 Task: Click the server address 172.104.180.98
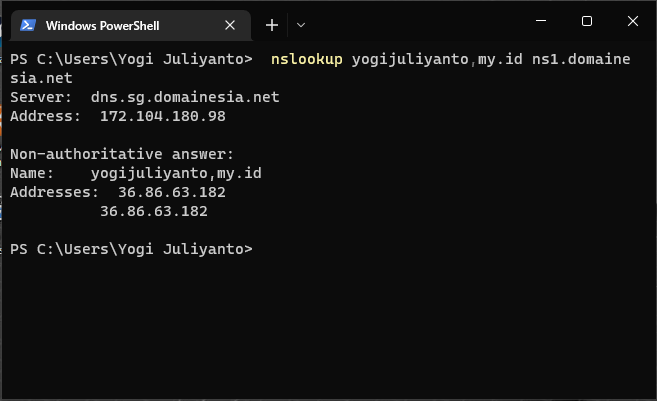pyautogui.click(x=162, y=116)
